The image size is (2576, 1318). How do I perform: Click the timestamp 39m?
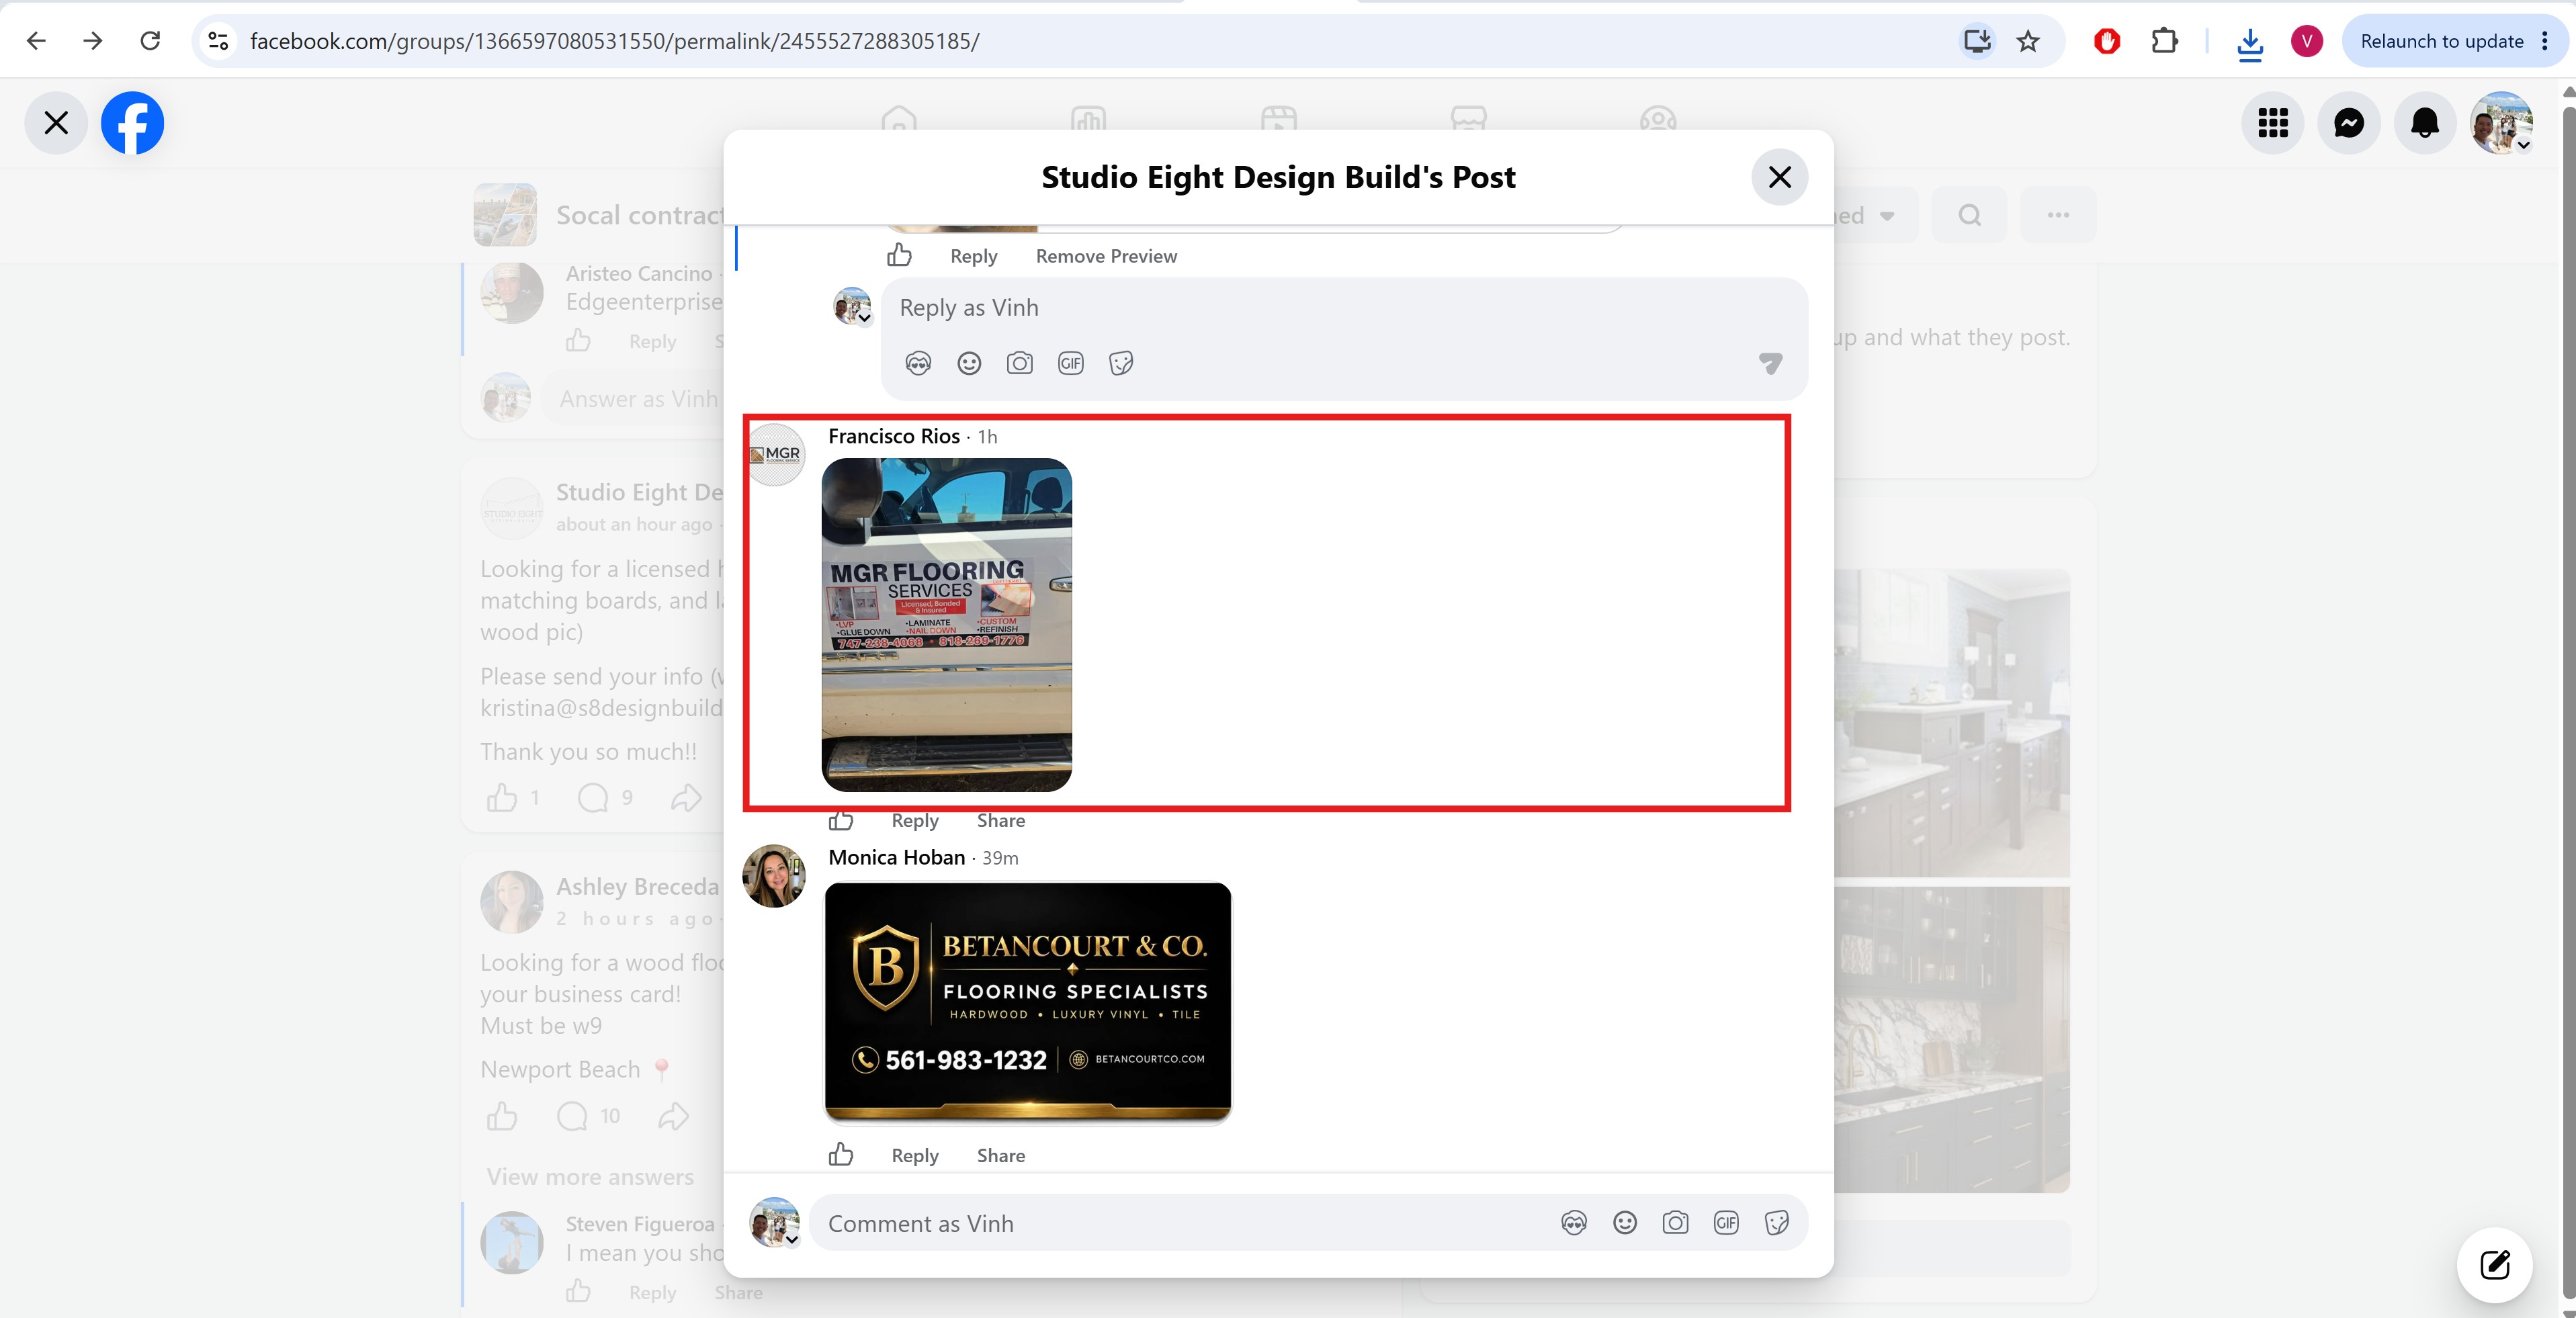pyautogui.click(x=1000, y=859)
